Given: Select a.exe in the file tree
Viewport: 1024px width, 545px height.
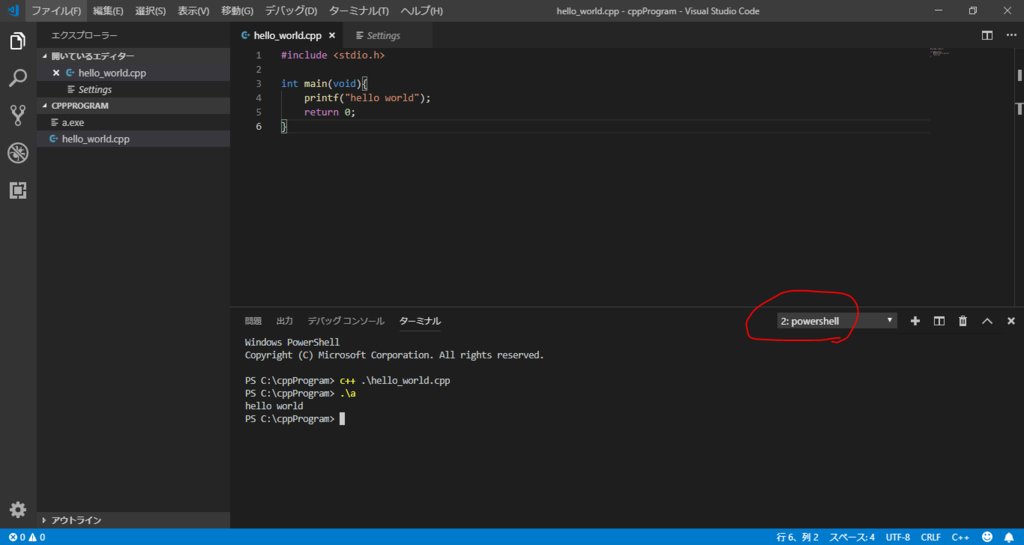Looking at the screenshot, I should pos(133,123).
